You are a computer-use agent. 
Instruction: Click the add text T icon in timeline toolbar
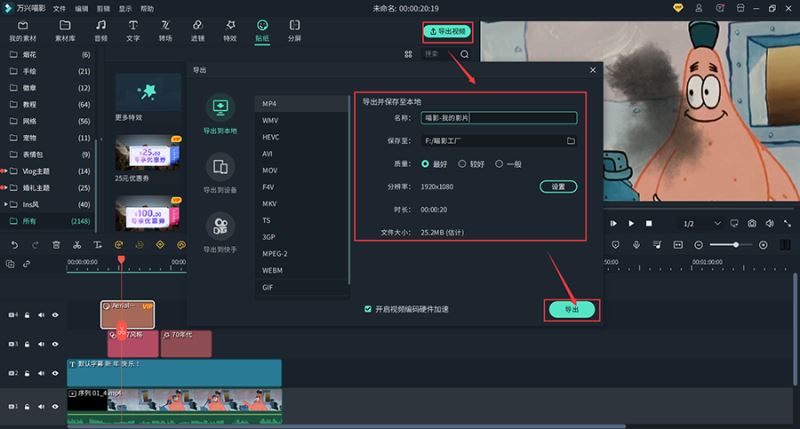[x=97, y=245]
